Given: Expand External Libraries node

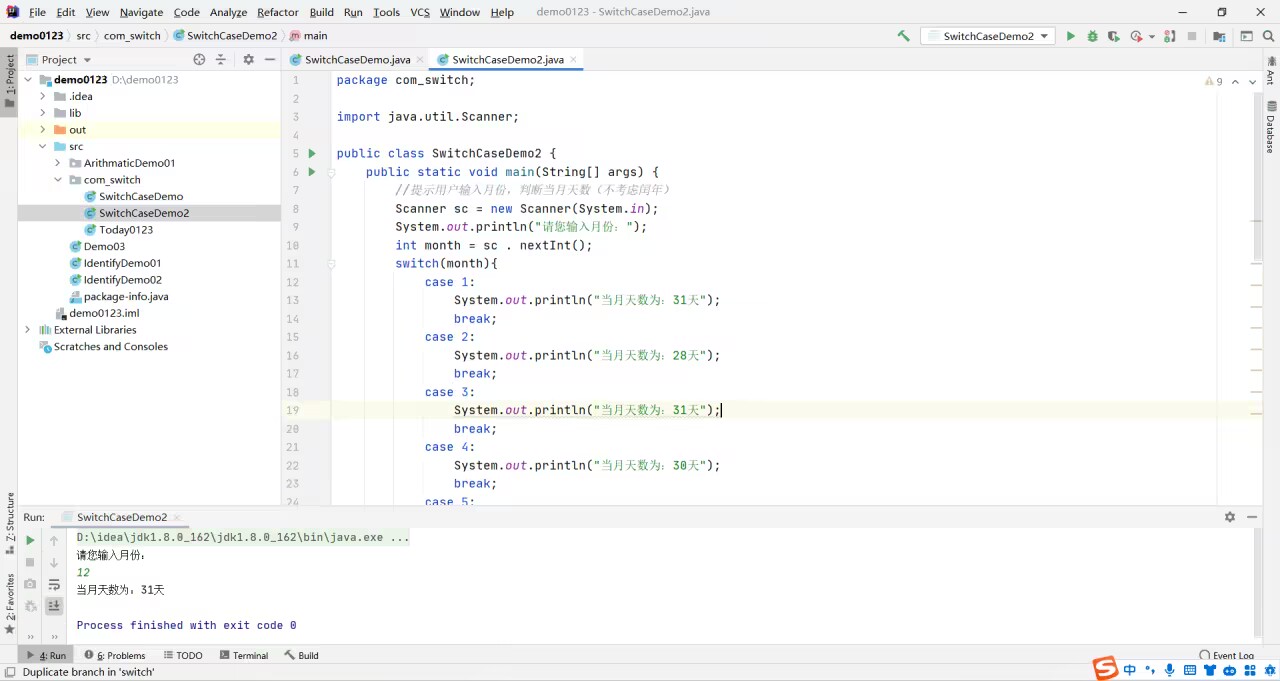Looking at the screenshot, I should [27, 330].
